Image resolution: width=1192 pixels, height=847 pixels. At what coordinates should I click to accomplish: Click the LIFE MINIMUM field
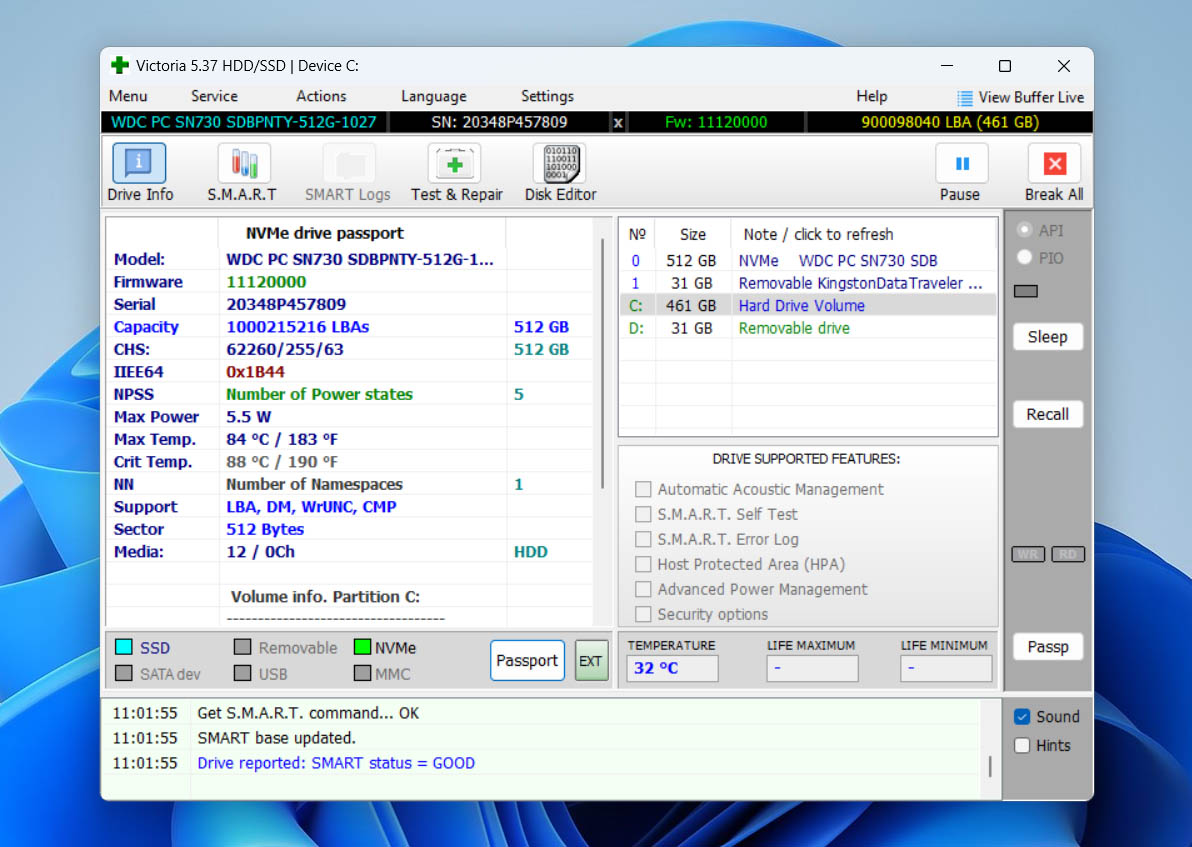946,668
